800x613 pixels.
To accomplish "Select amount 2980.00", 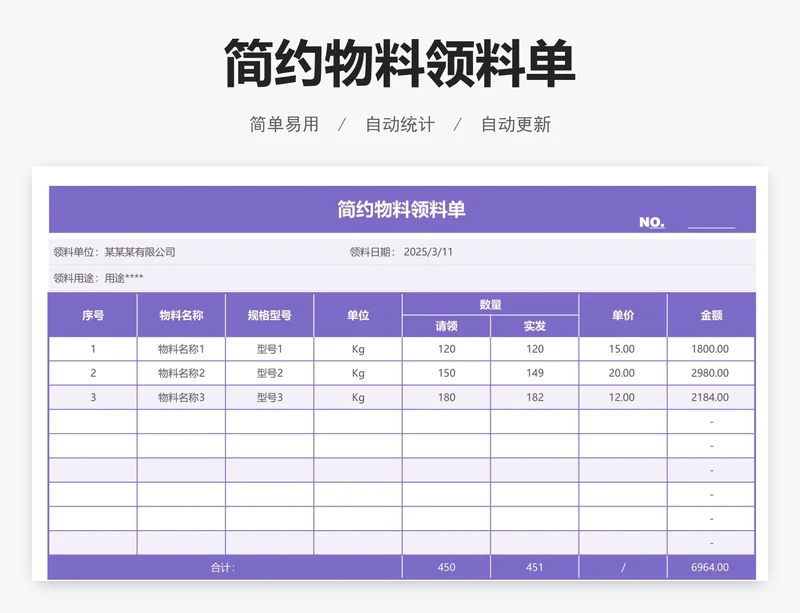I will tap(711, 373).
